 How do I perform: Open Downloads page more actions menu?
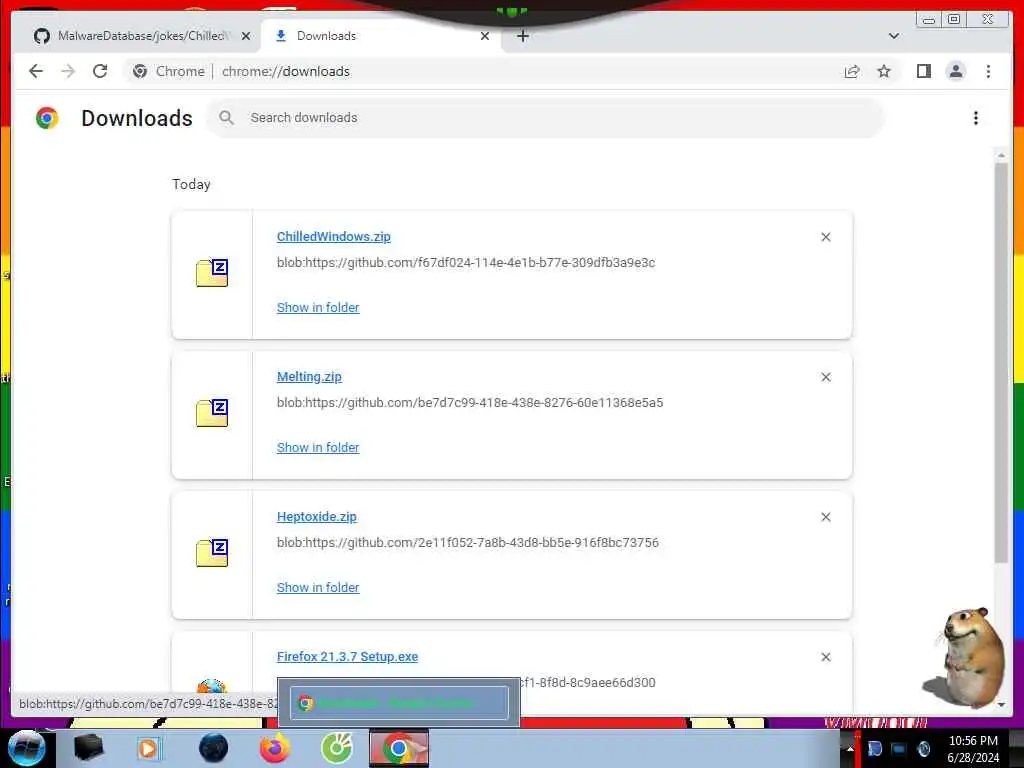[x=976, y=118]
